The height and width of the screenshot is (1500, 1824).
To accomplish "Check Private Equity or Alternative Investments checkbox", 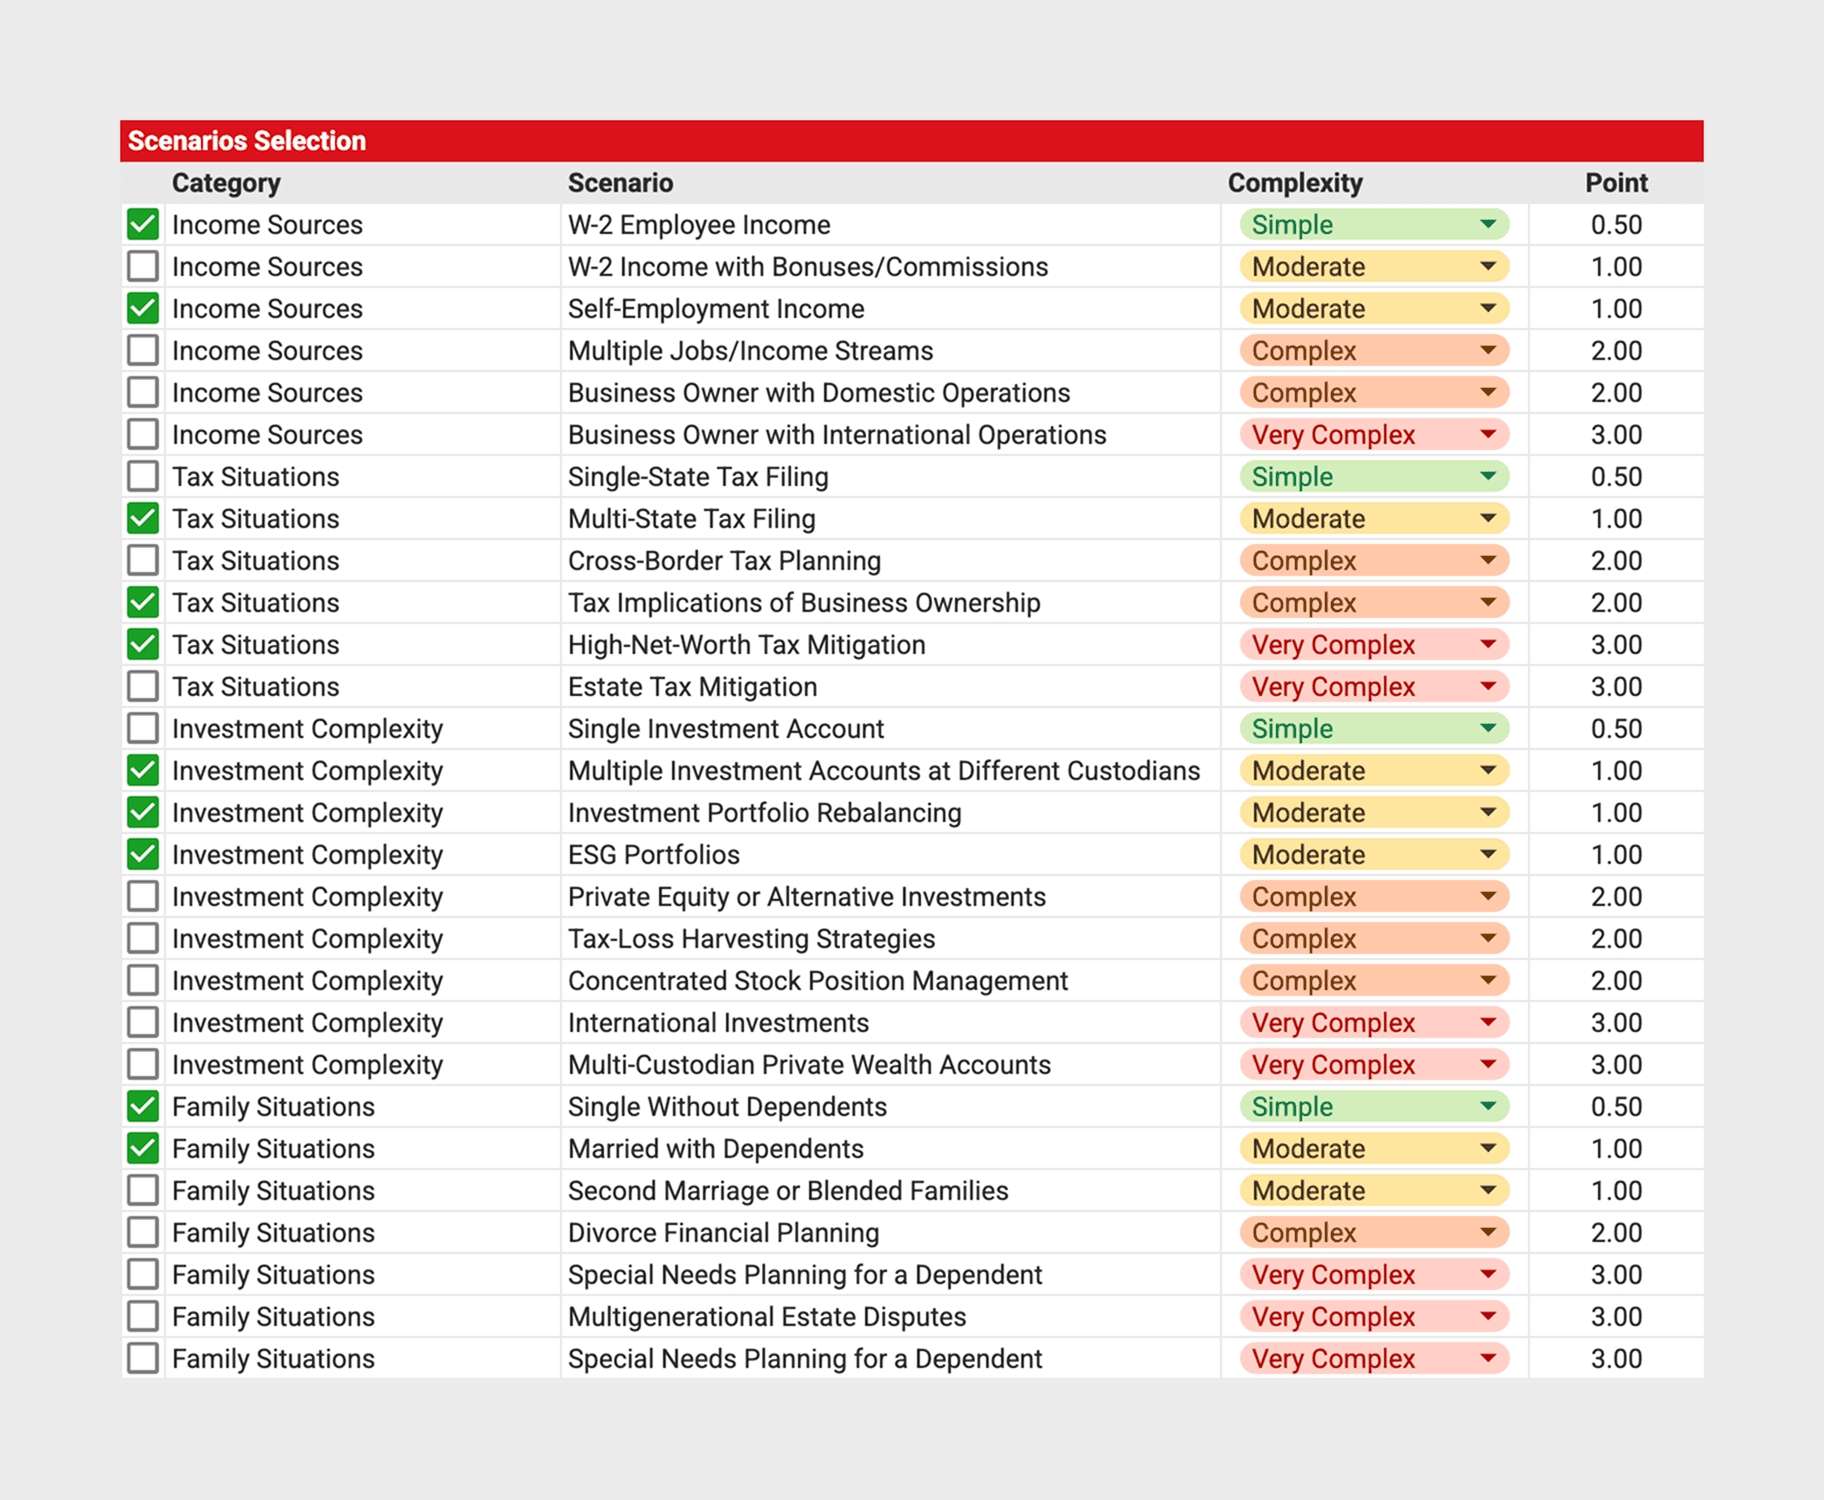I will [x=143, y=897].
